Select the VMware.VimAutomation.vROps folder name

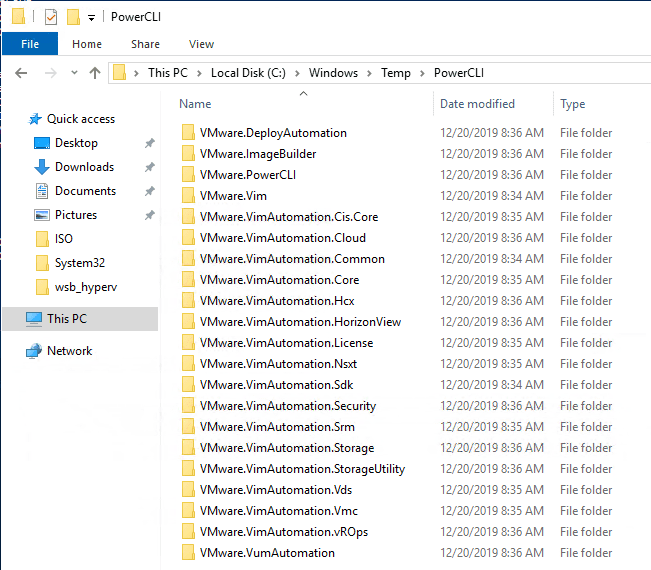coord(284,532)
